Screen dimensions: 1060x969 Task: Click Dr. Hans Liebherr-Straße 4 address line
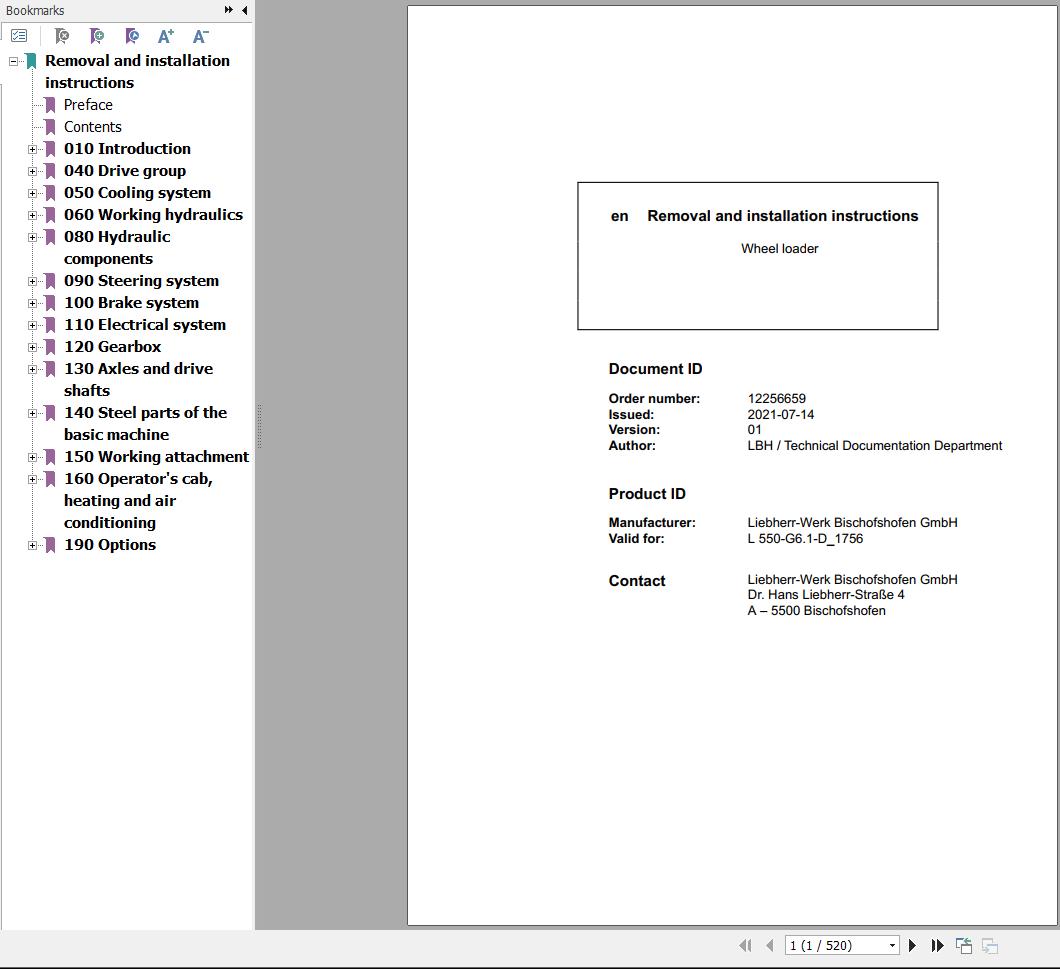825,594
